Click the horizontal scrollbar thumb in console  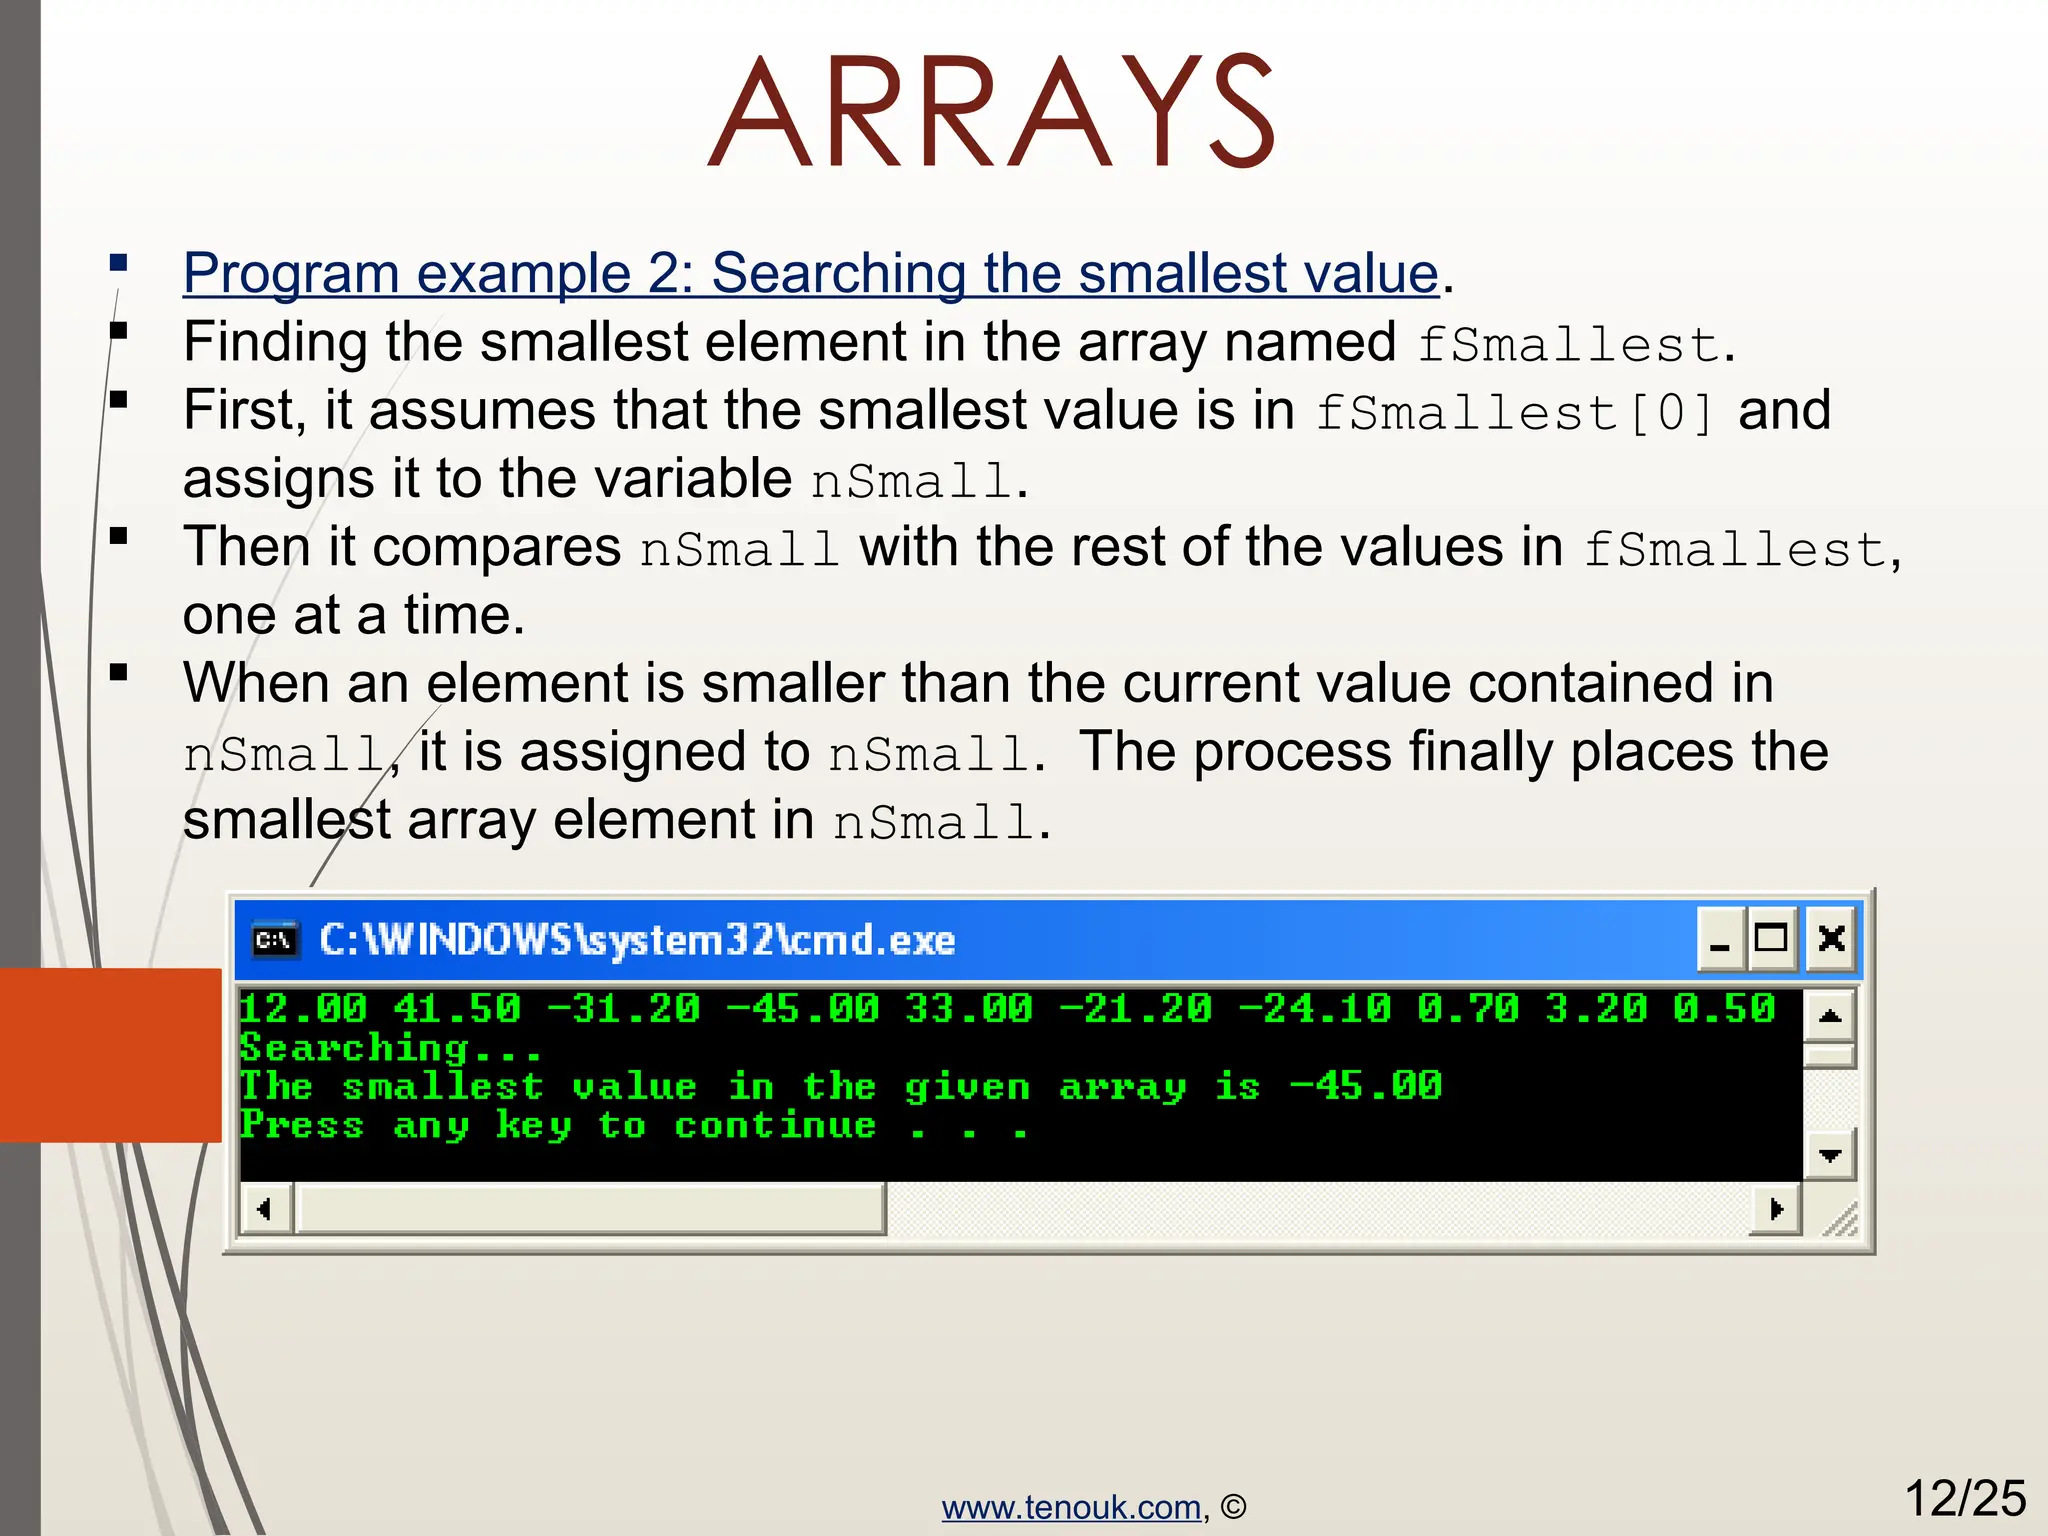(590, 1209)
